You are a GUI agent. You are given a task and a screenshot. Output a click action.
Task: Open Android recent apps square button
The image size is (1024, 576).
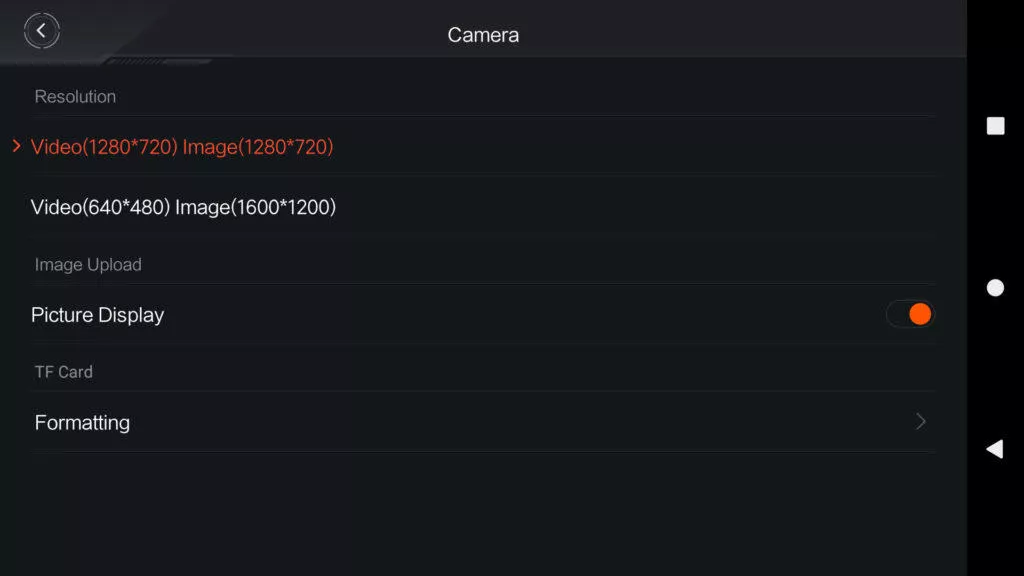pyautogui.click(x=995, y=126)
